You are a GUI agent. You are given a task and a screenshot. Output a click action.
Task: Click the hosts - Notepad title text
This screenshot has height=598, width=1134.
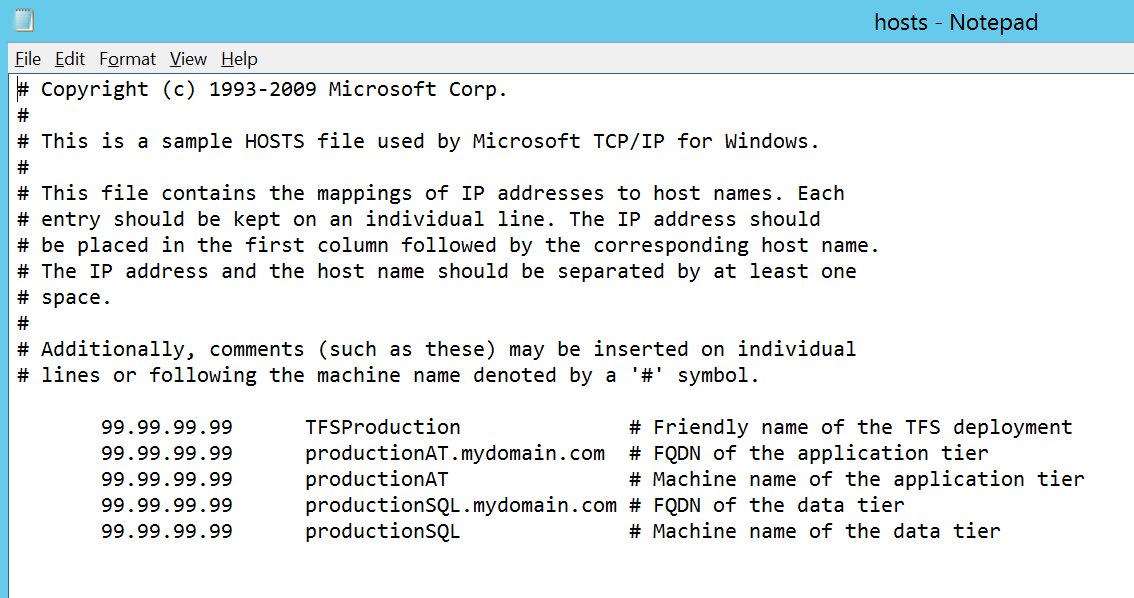pyautogui.click(x=955, y=22)
